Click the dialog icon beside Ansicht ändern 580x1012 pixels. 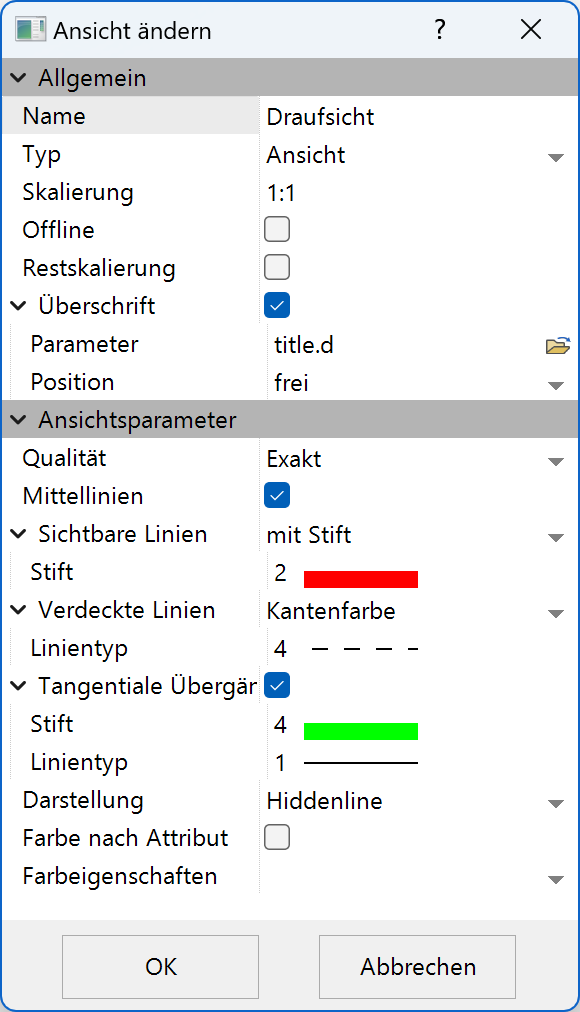click(x=30, y=30)
